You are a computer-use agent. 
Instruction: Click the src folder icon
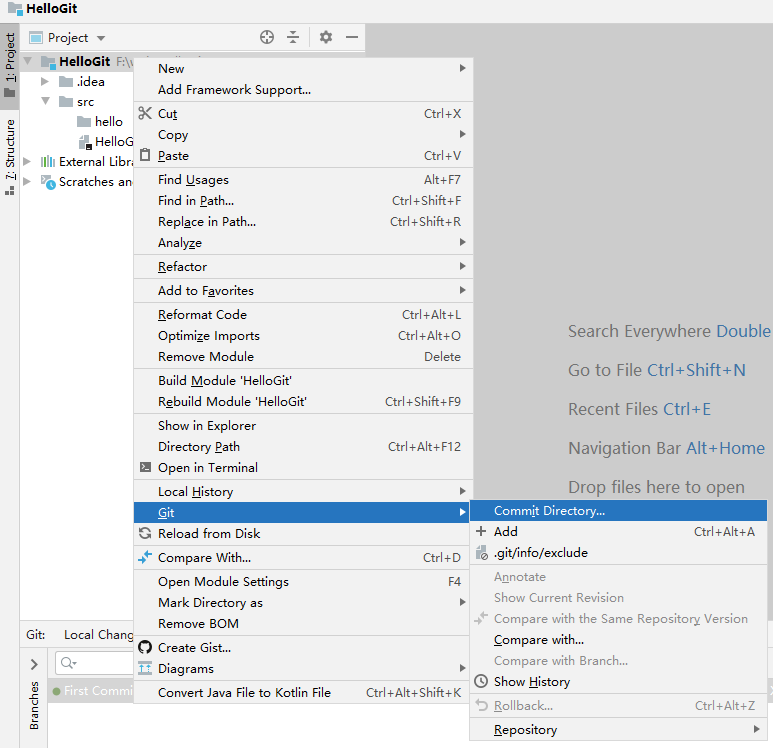click(66, 102)
